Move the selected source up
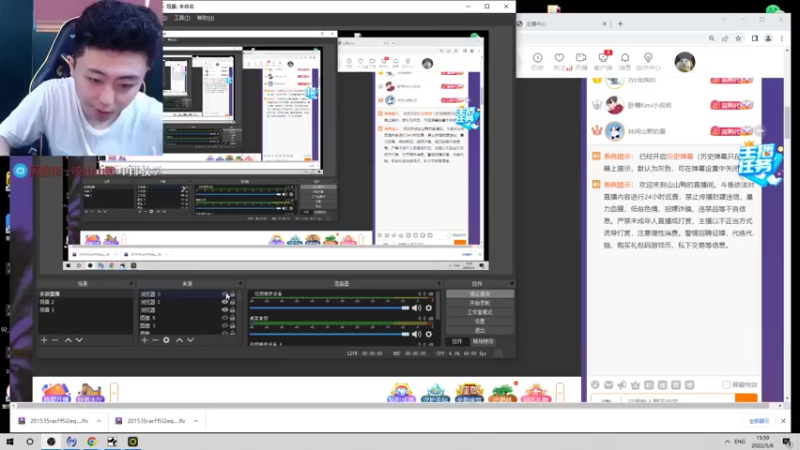 tap(179, 340)
